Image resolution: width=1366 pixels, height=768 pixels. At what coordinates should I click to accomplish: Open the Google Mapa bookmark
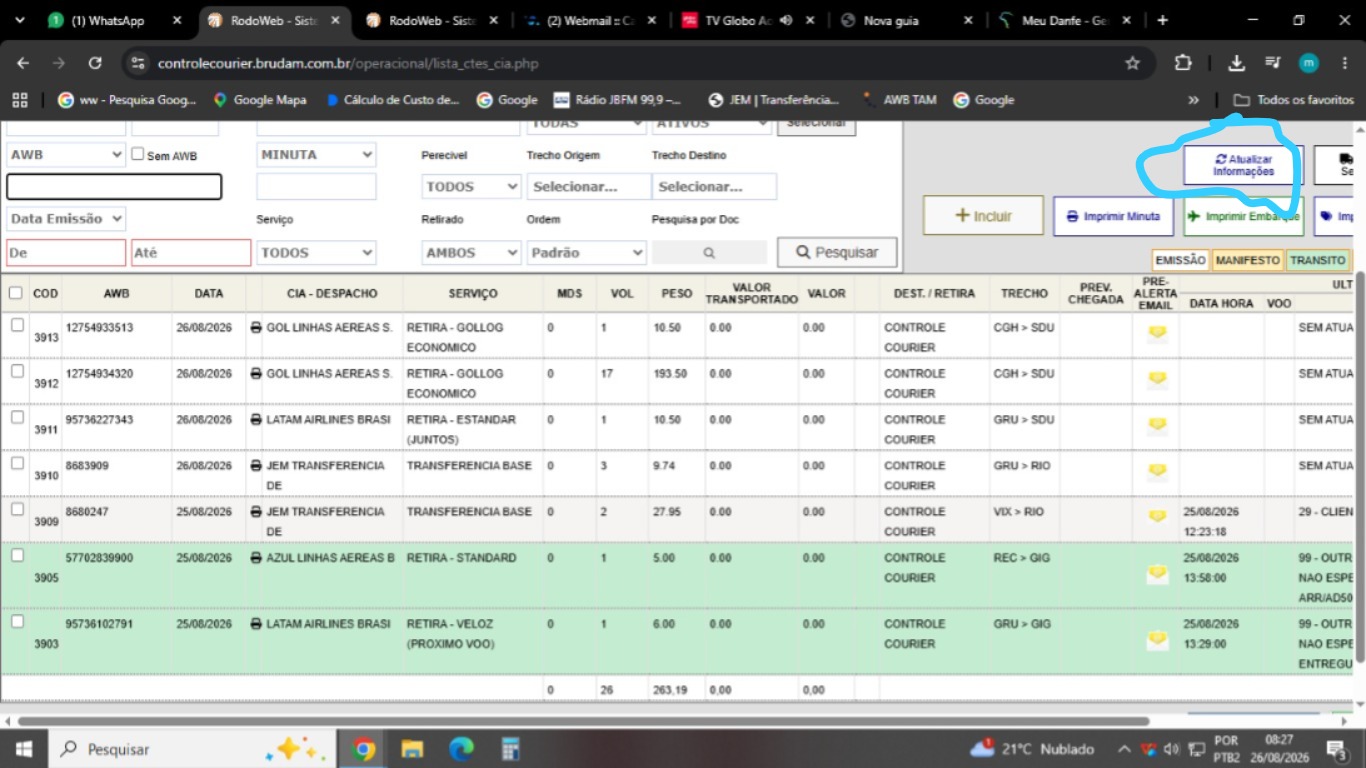[260, 100]
